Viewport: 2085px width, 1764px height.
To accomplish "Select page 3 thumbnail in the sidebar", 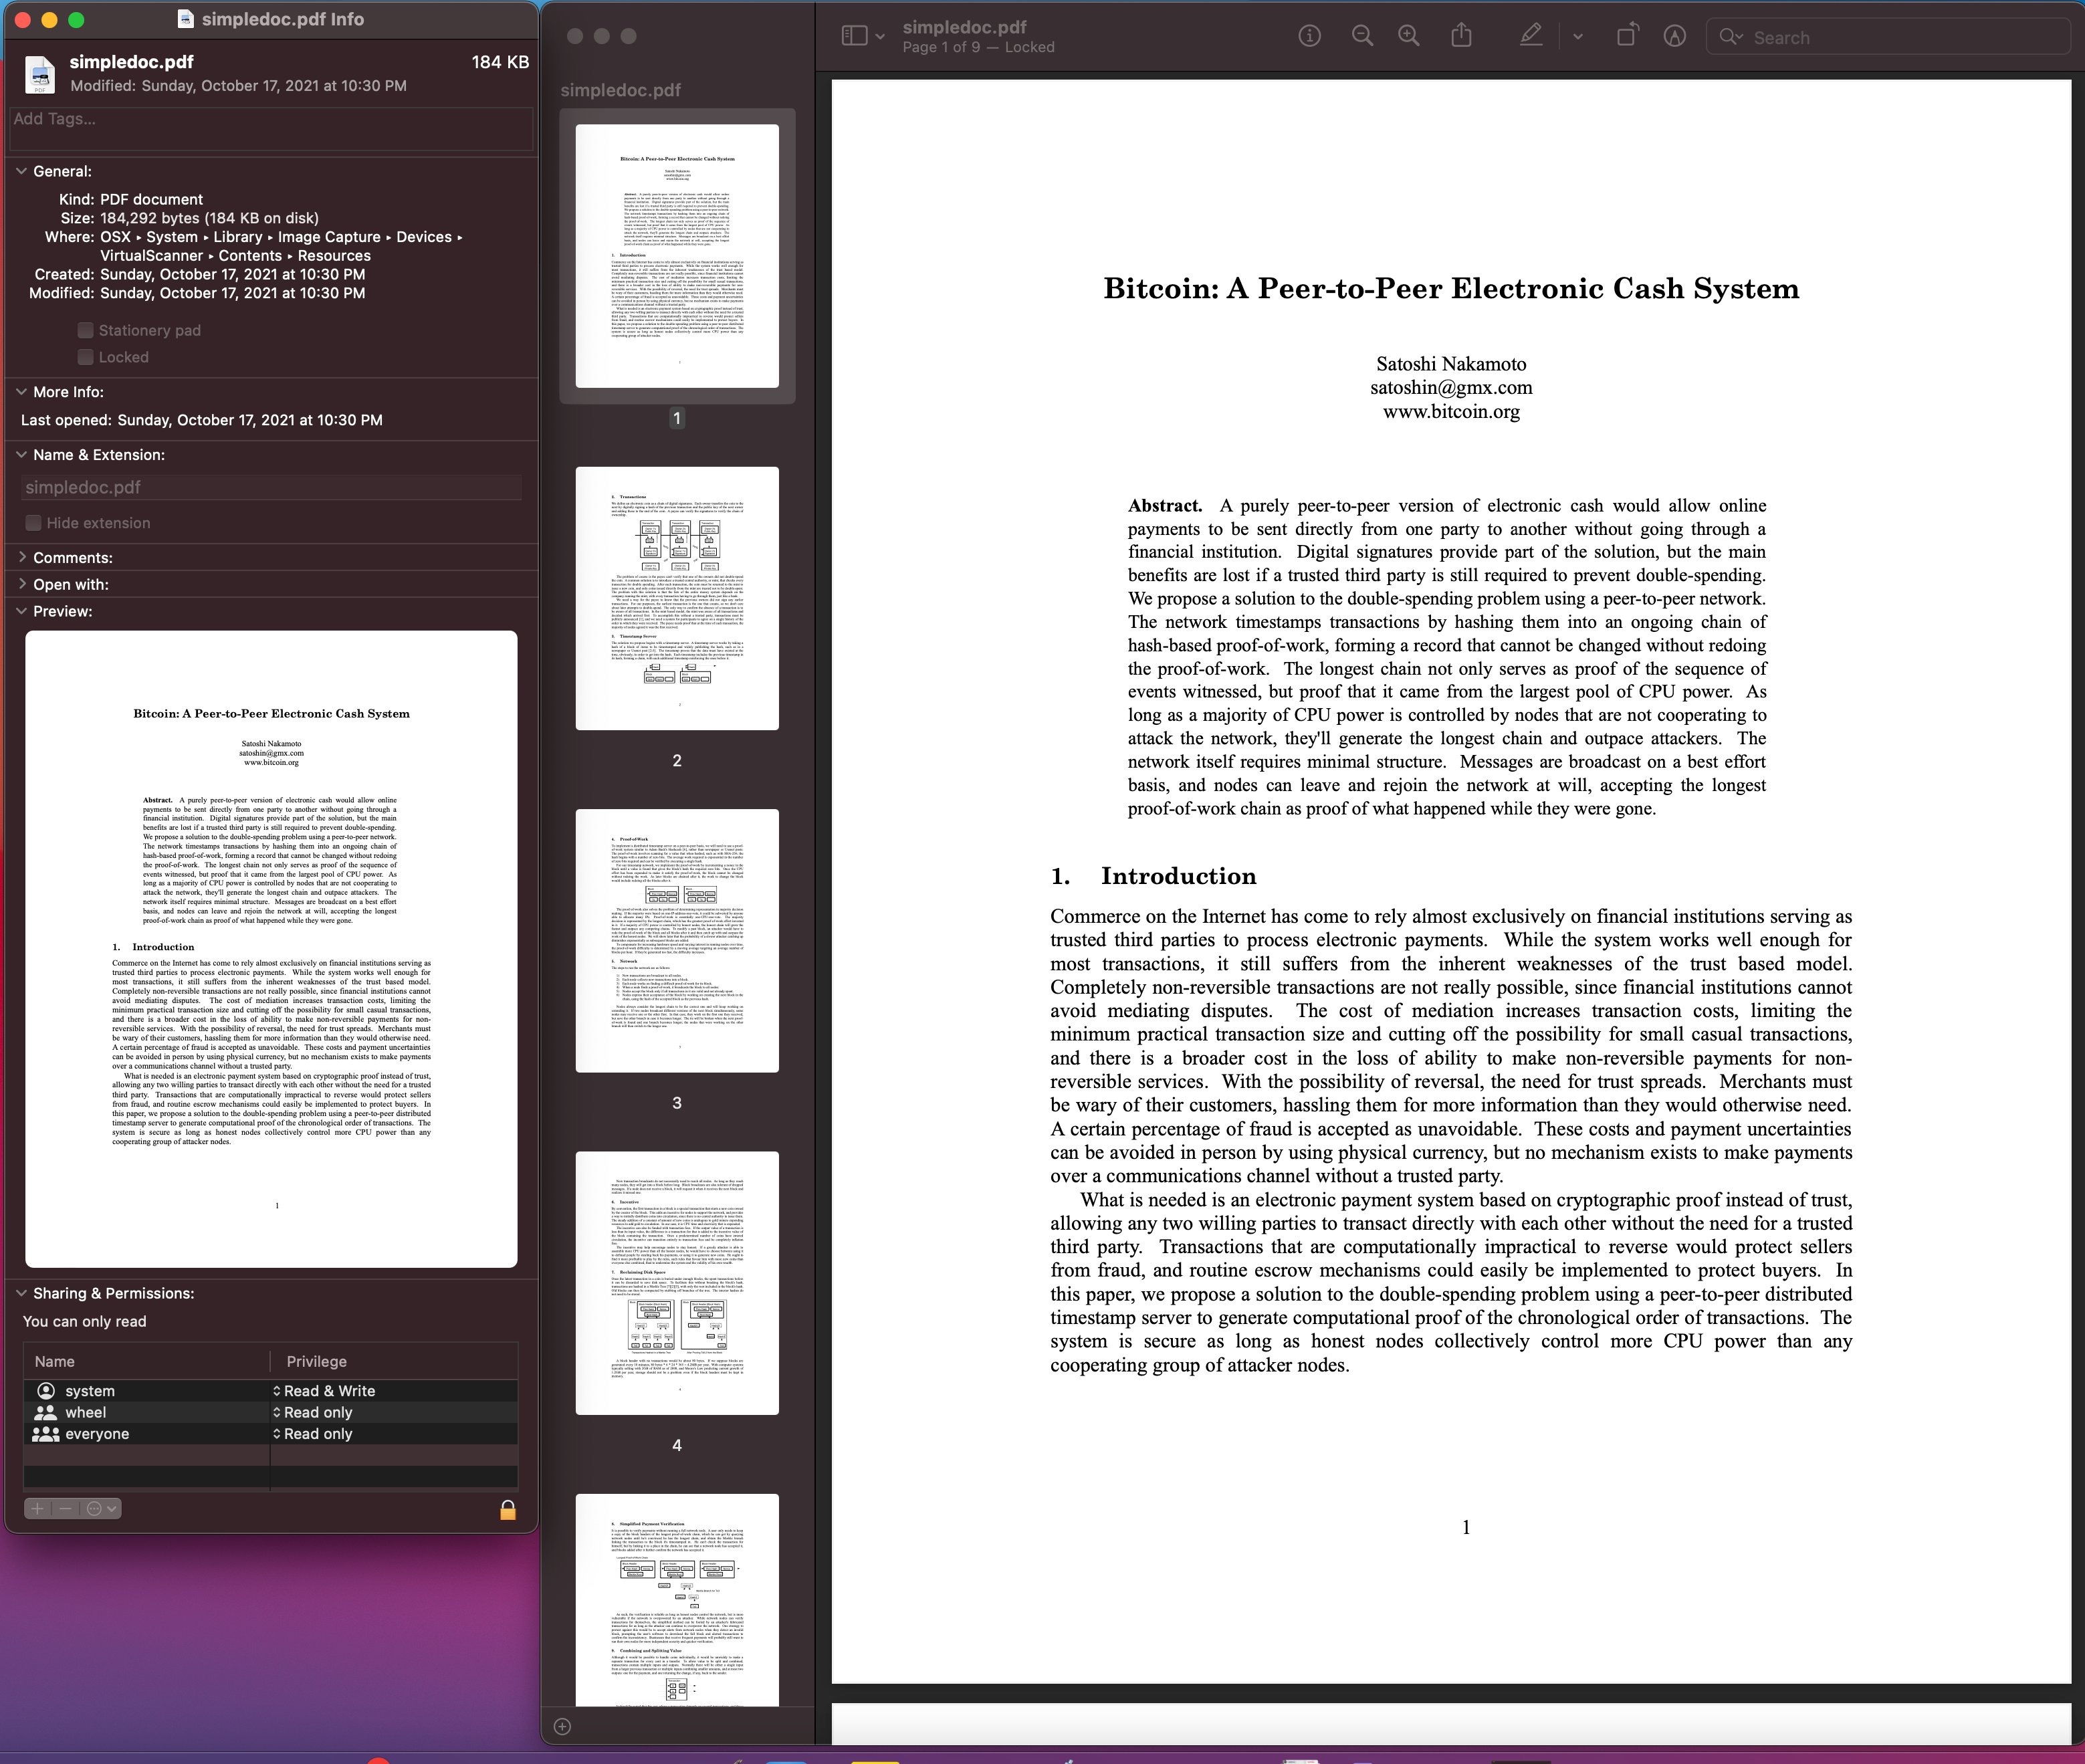I will click(x=677, y=940).
